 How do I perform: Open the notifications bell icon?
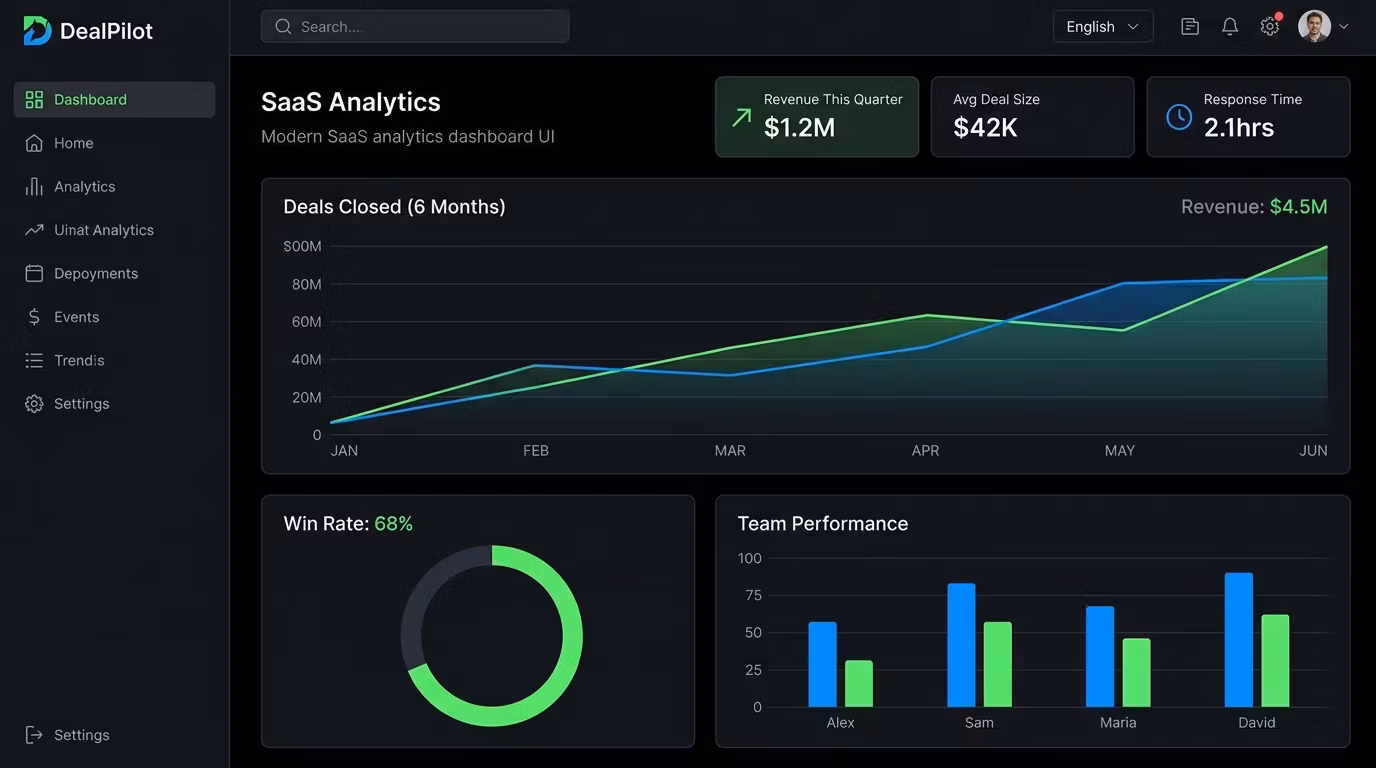coord(1230,27)
